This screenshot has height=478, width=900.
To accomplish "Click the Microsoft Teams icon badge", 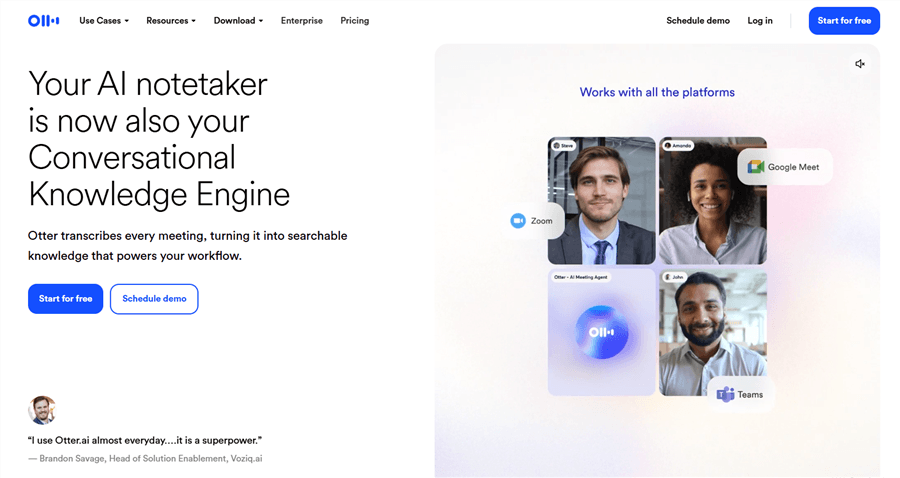I will 726,394.
